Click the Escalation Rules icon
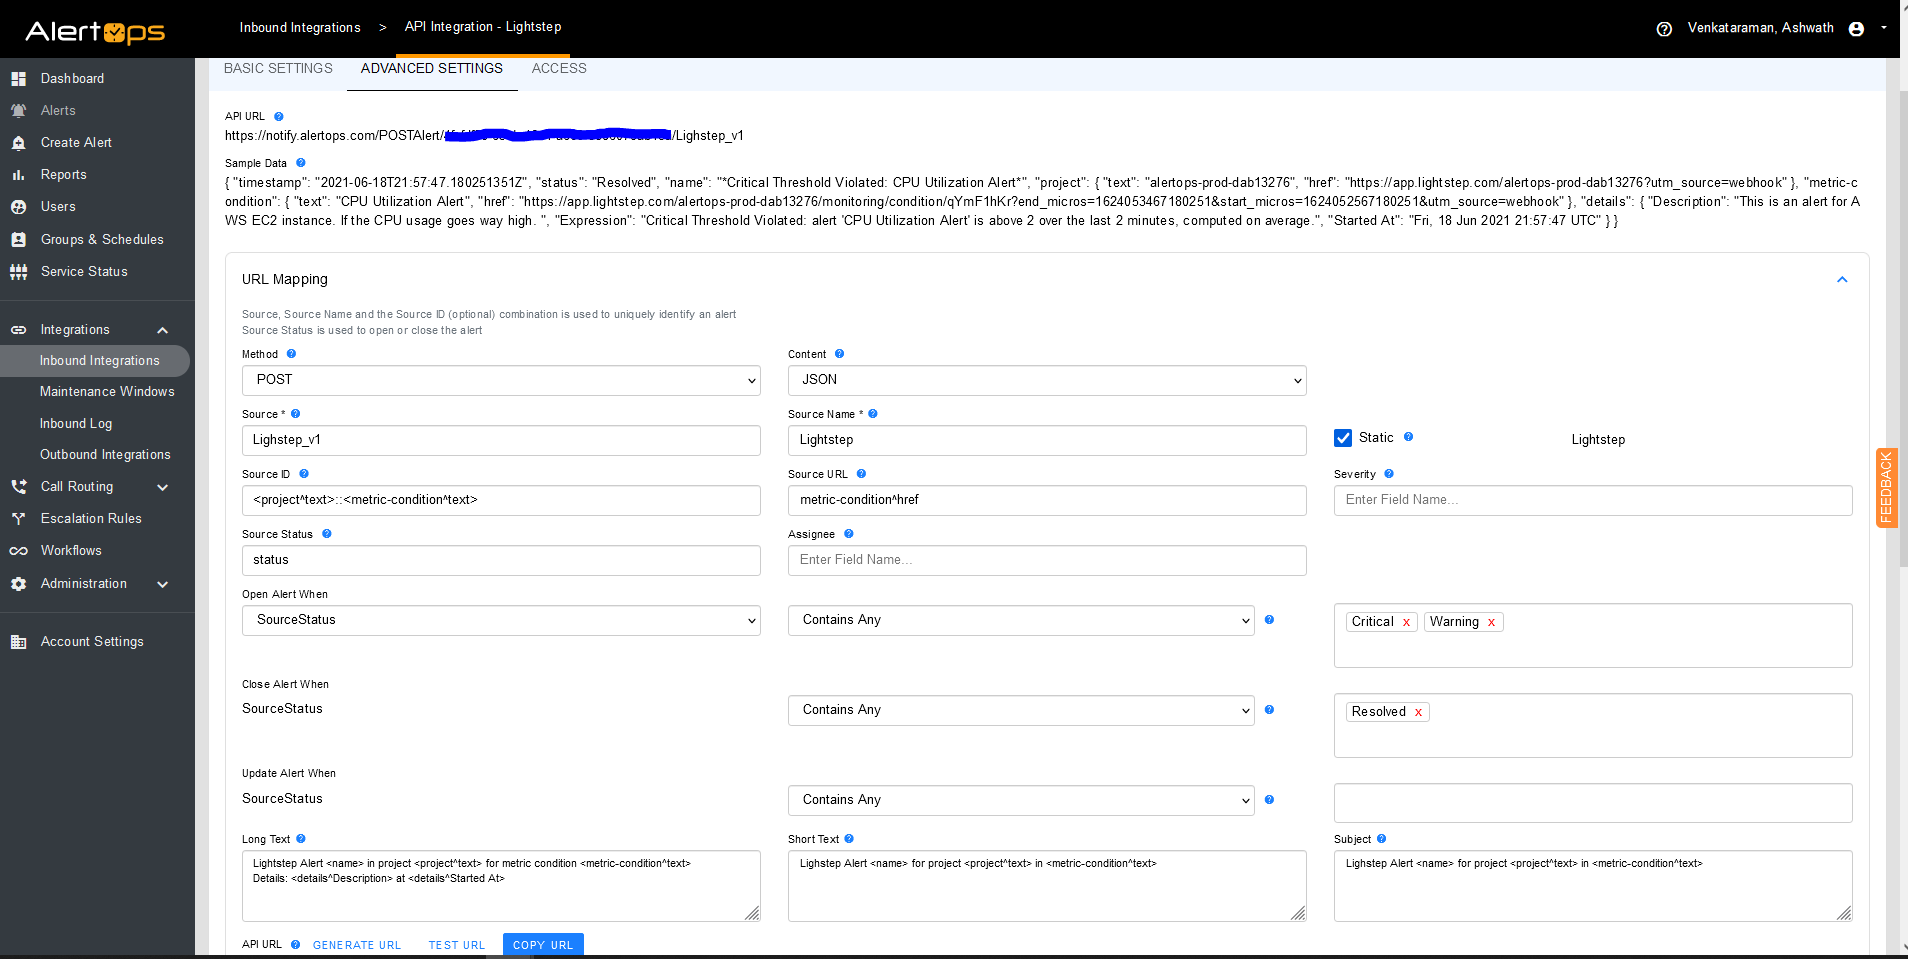 [18, 519]
